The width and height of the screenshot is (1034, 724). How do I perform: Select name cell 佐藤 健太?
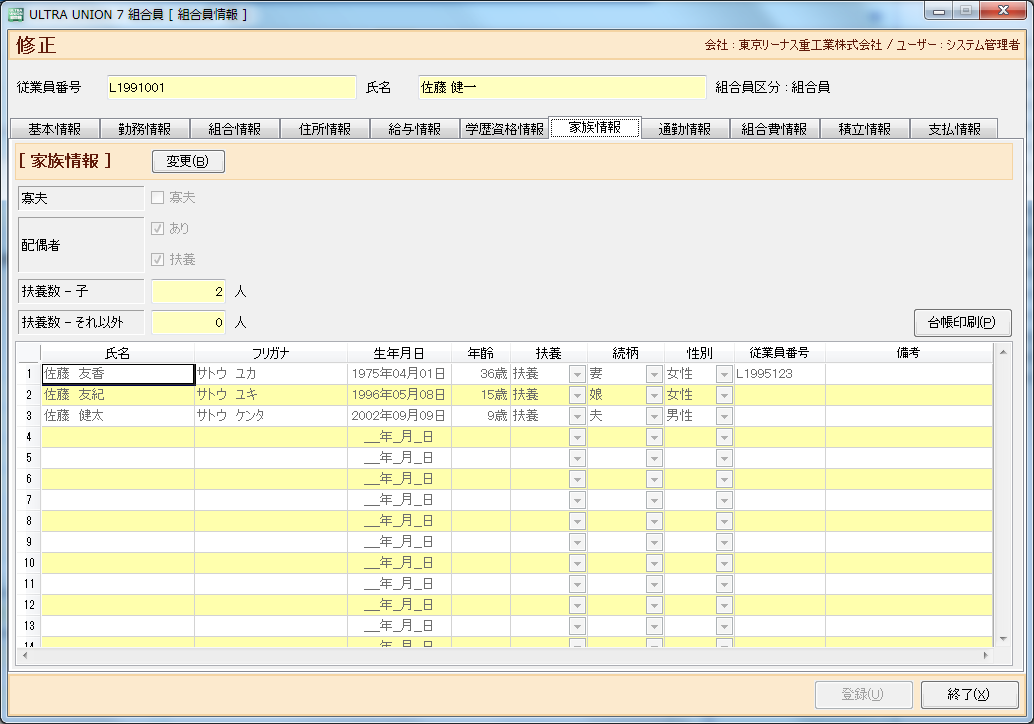coord(118,416)
